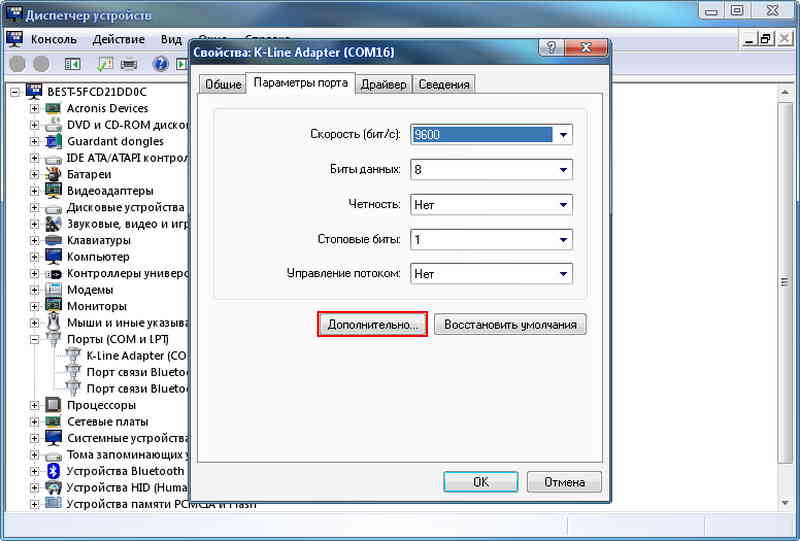This screenshot has width=800, height=541.
Task: Click the Видеоадаптеры icon
Action: tap(53, 190)
